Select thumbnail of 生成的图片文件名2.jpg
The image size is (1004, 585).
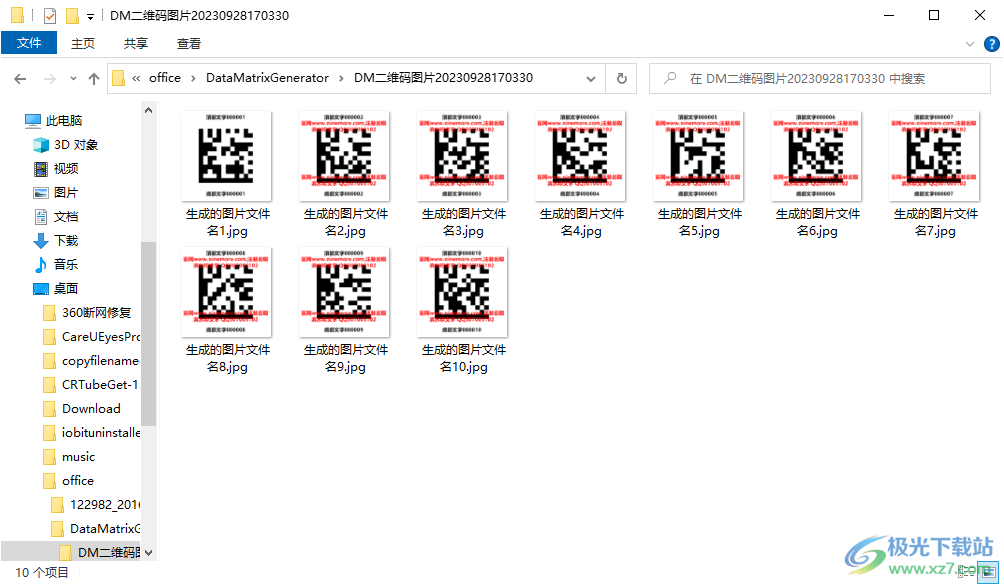[344, 156]
